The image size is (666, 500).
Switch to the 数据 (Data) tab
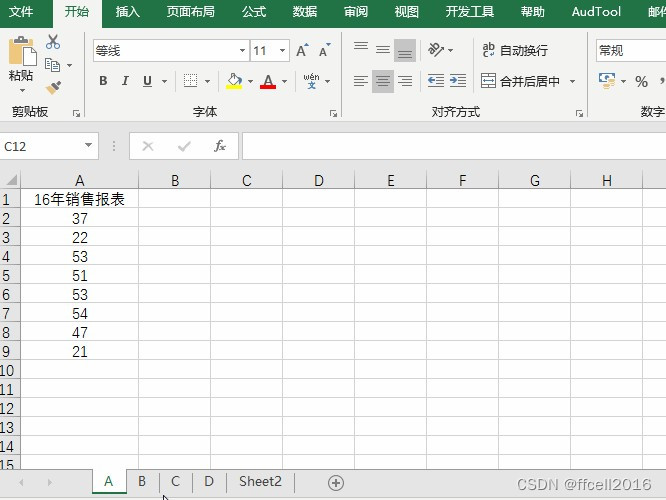coord(305,12)
